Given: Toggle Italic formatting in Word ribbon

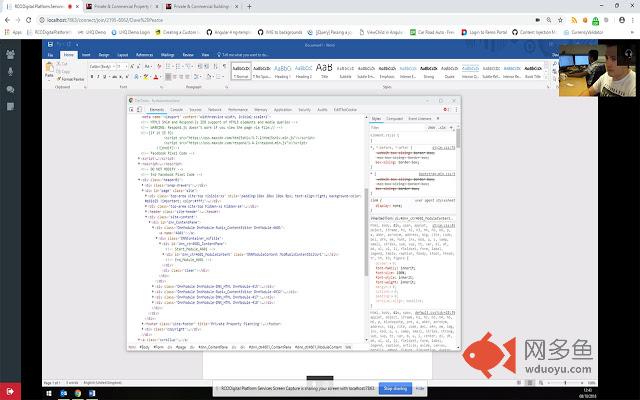Looking at the screenshot, I should [x=98, y=77].
